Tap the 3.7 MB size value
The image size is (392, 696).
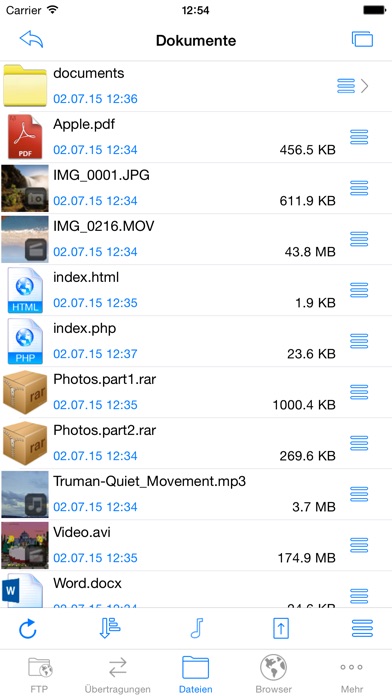(314, 507)
